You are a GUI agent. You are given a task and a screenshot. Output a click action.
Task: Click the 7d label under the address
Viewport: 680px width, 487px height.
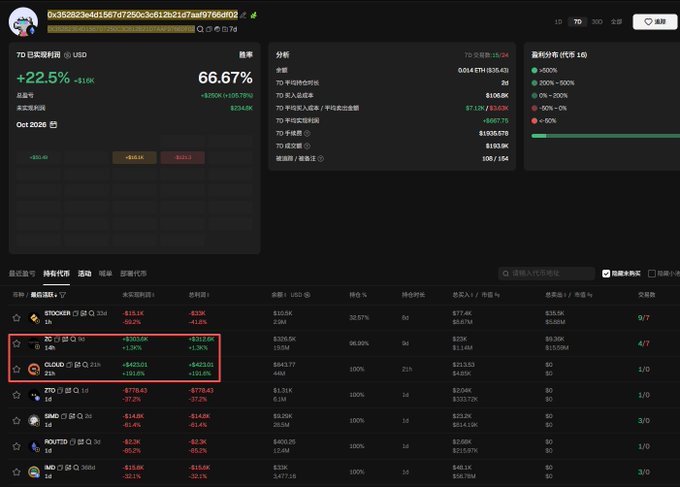(x=233, y=29)
